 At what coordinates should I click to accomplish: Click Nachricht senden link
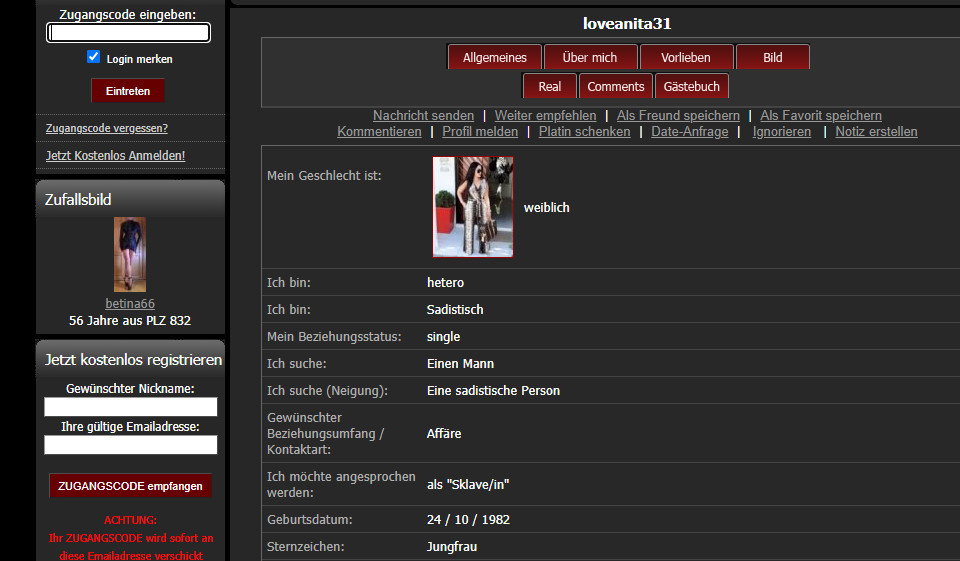[423, 116]
